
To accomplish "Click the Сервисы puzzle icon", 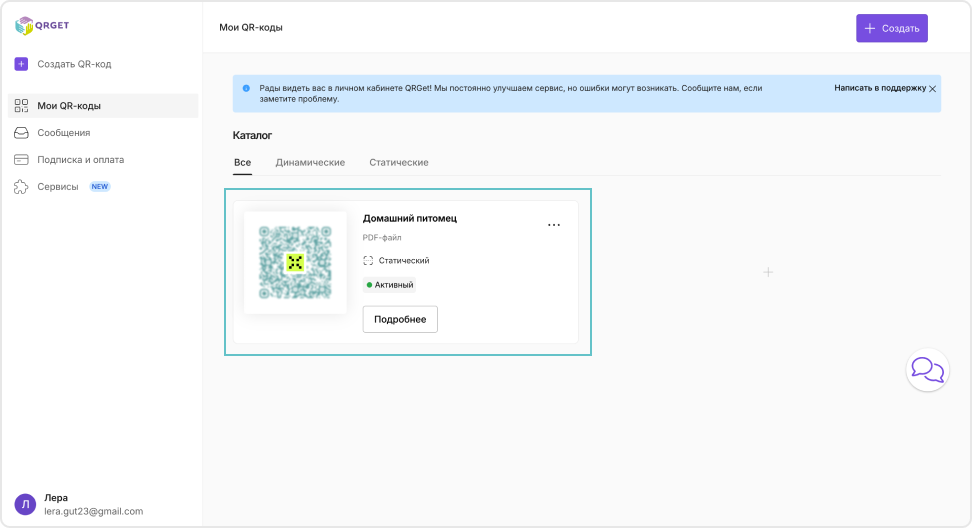I will (21, 187).
